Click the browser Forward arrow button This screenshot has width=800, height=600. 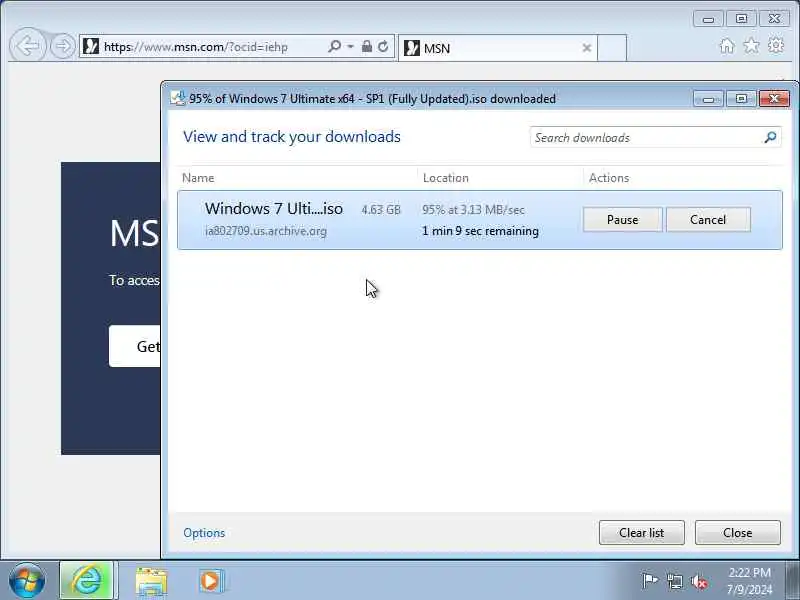click(x=63, y=46)
